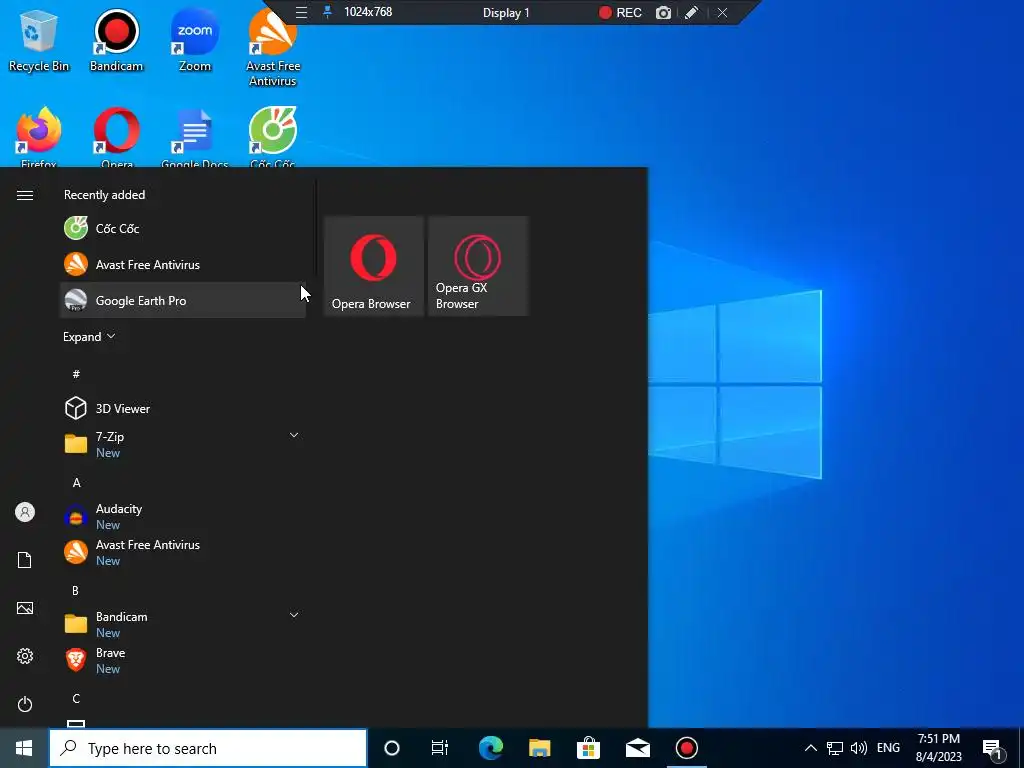Take a screenshot with camera icon
1024x768 pixels.
click(x=664, y=12)
